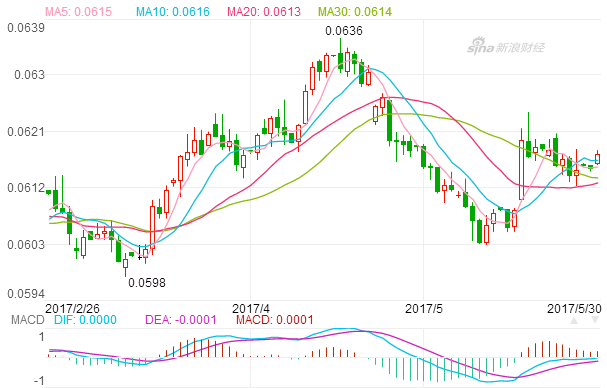Select the MA10: 0.0616 legend label
607x388 pixels.
pyautogui.click(x=173, y=12)
